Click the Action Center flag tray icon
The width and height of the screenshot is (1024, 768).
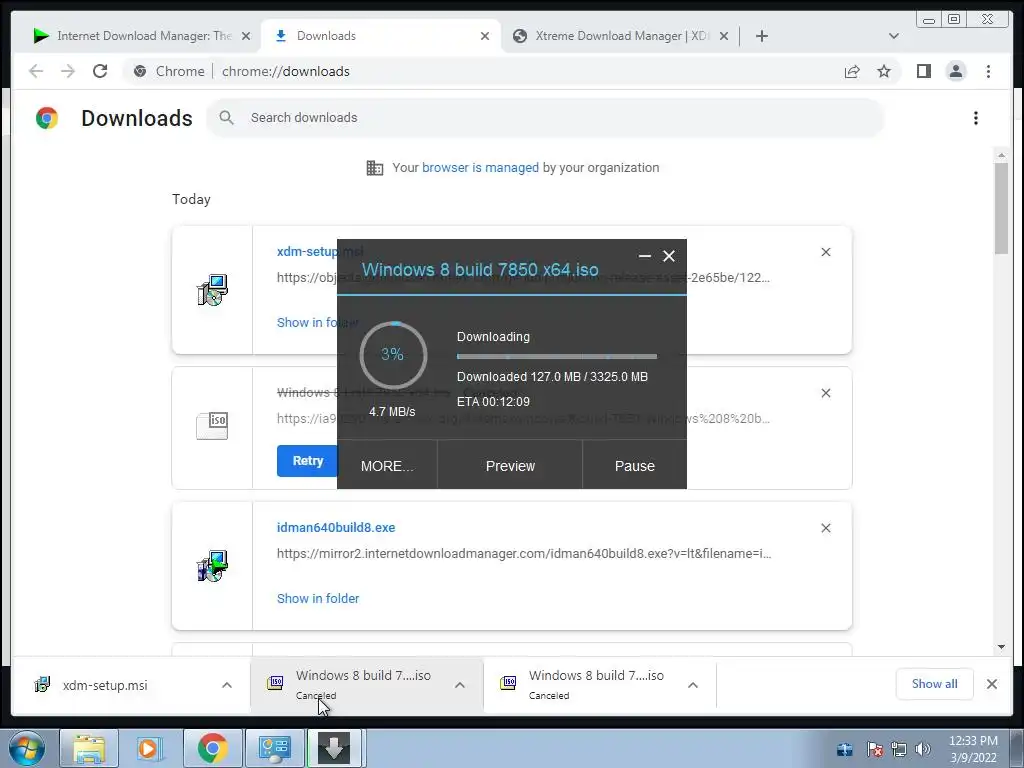pyautogui.click(x=874, y=749)
